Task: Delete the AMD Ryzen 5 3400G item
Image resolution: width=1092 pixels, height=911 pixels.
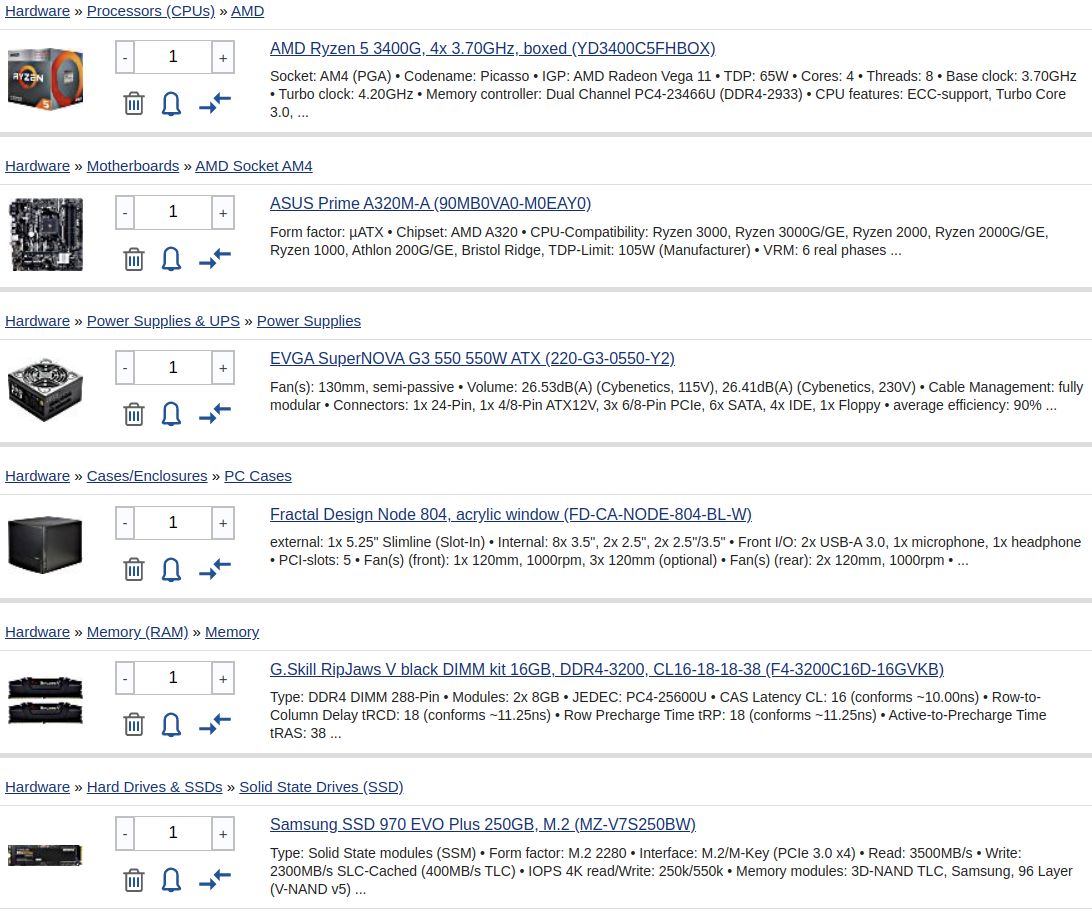Action: 133,103
